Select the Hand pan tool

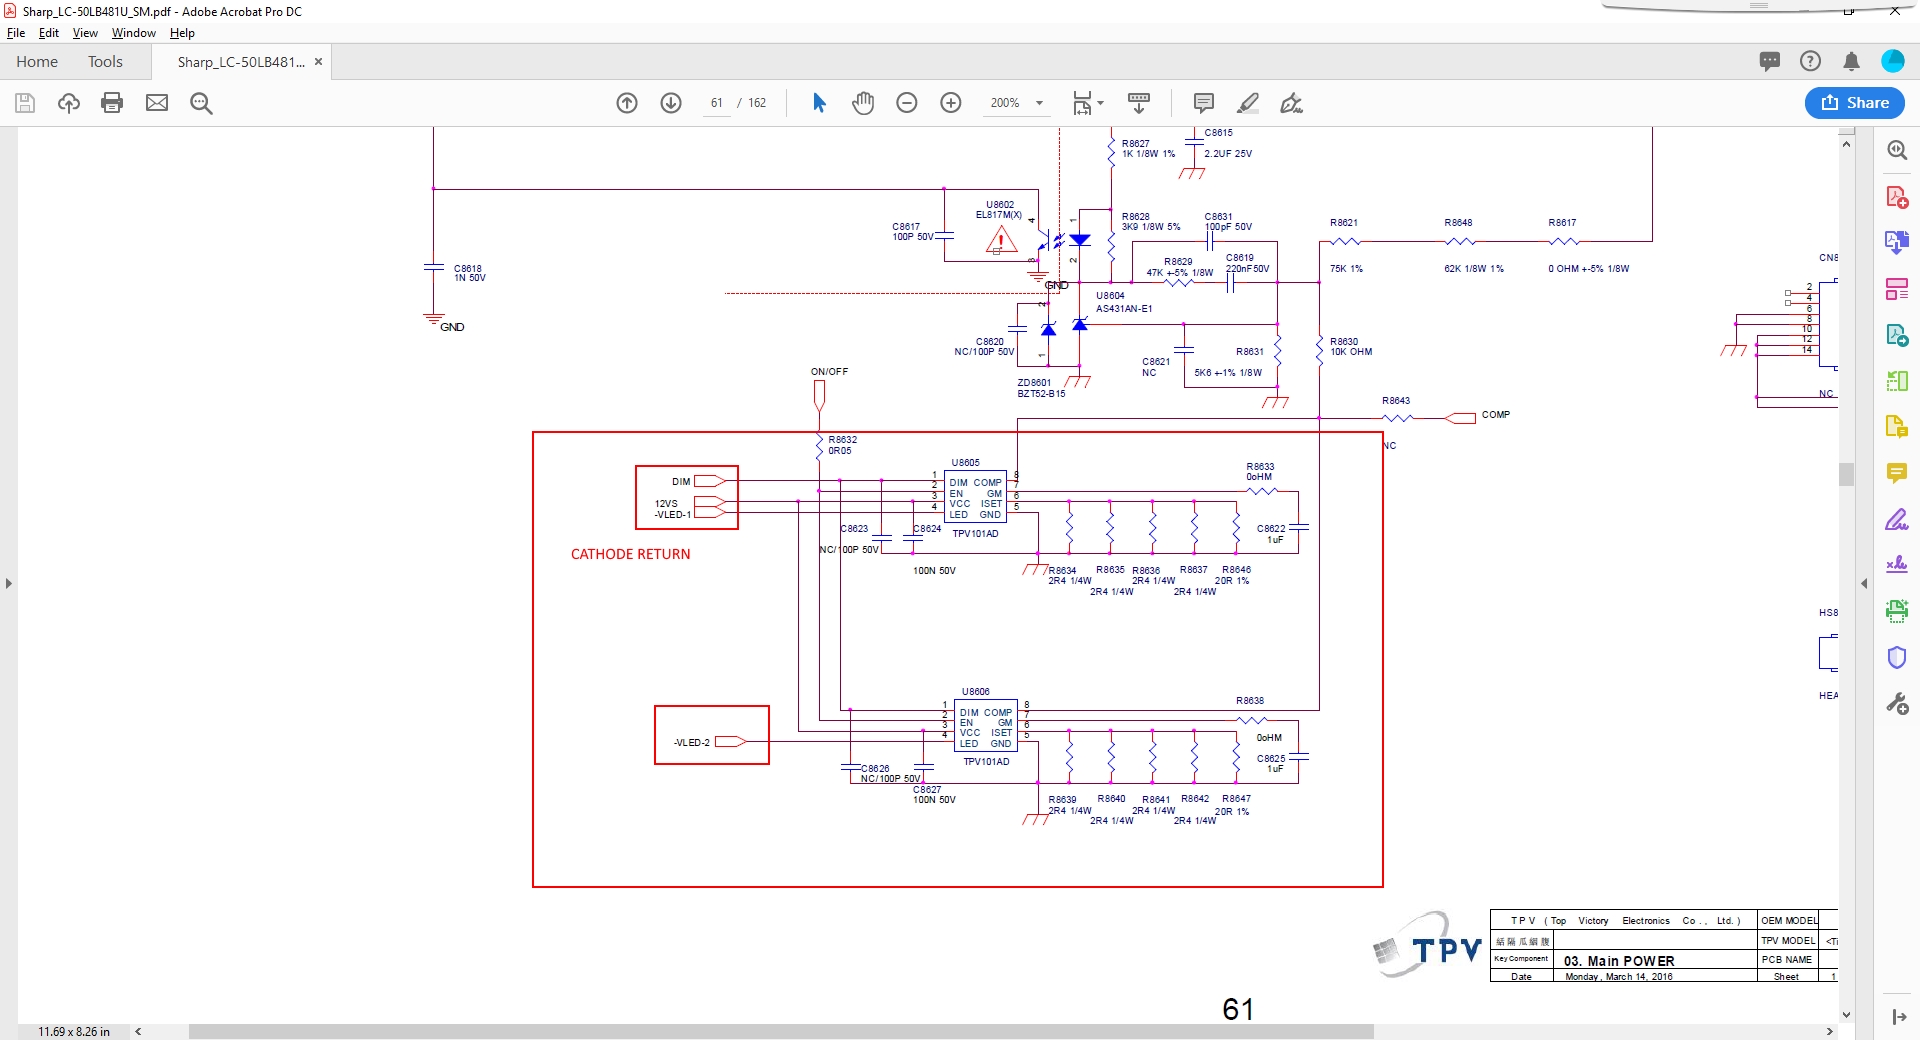tap(863, 103)
